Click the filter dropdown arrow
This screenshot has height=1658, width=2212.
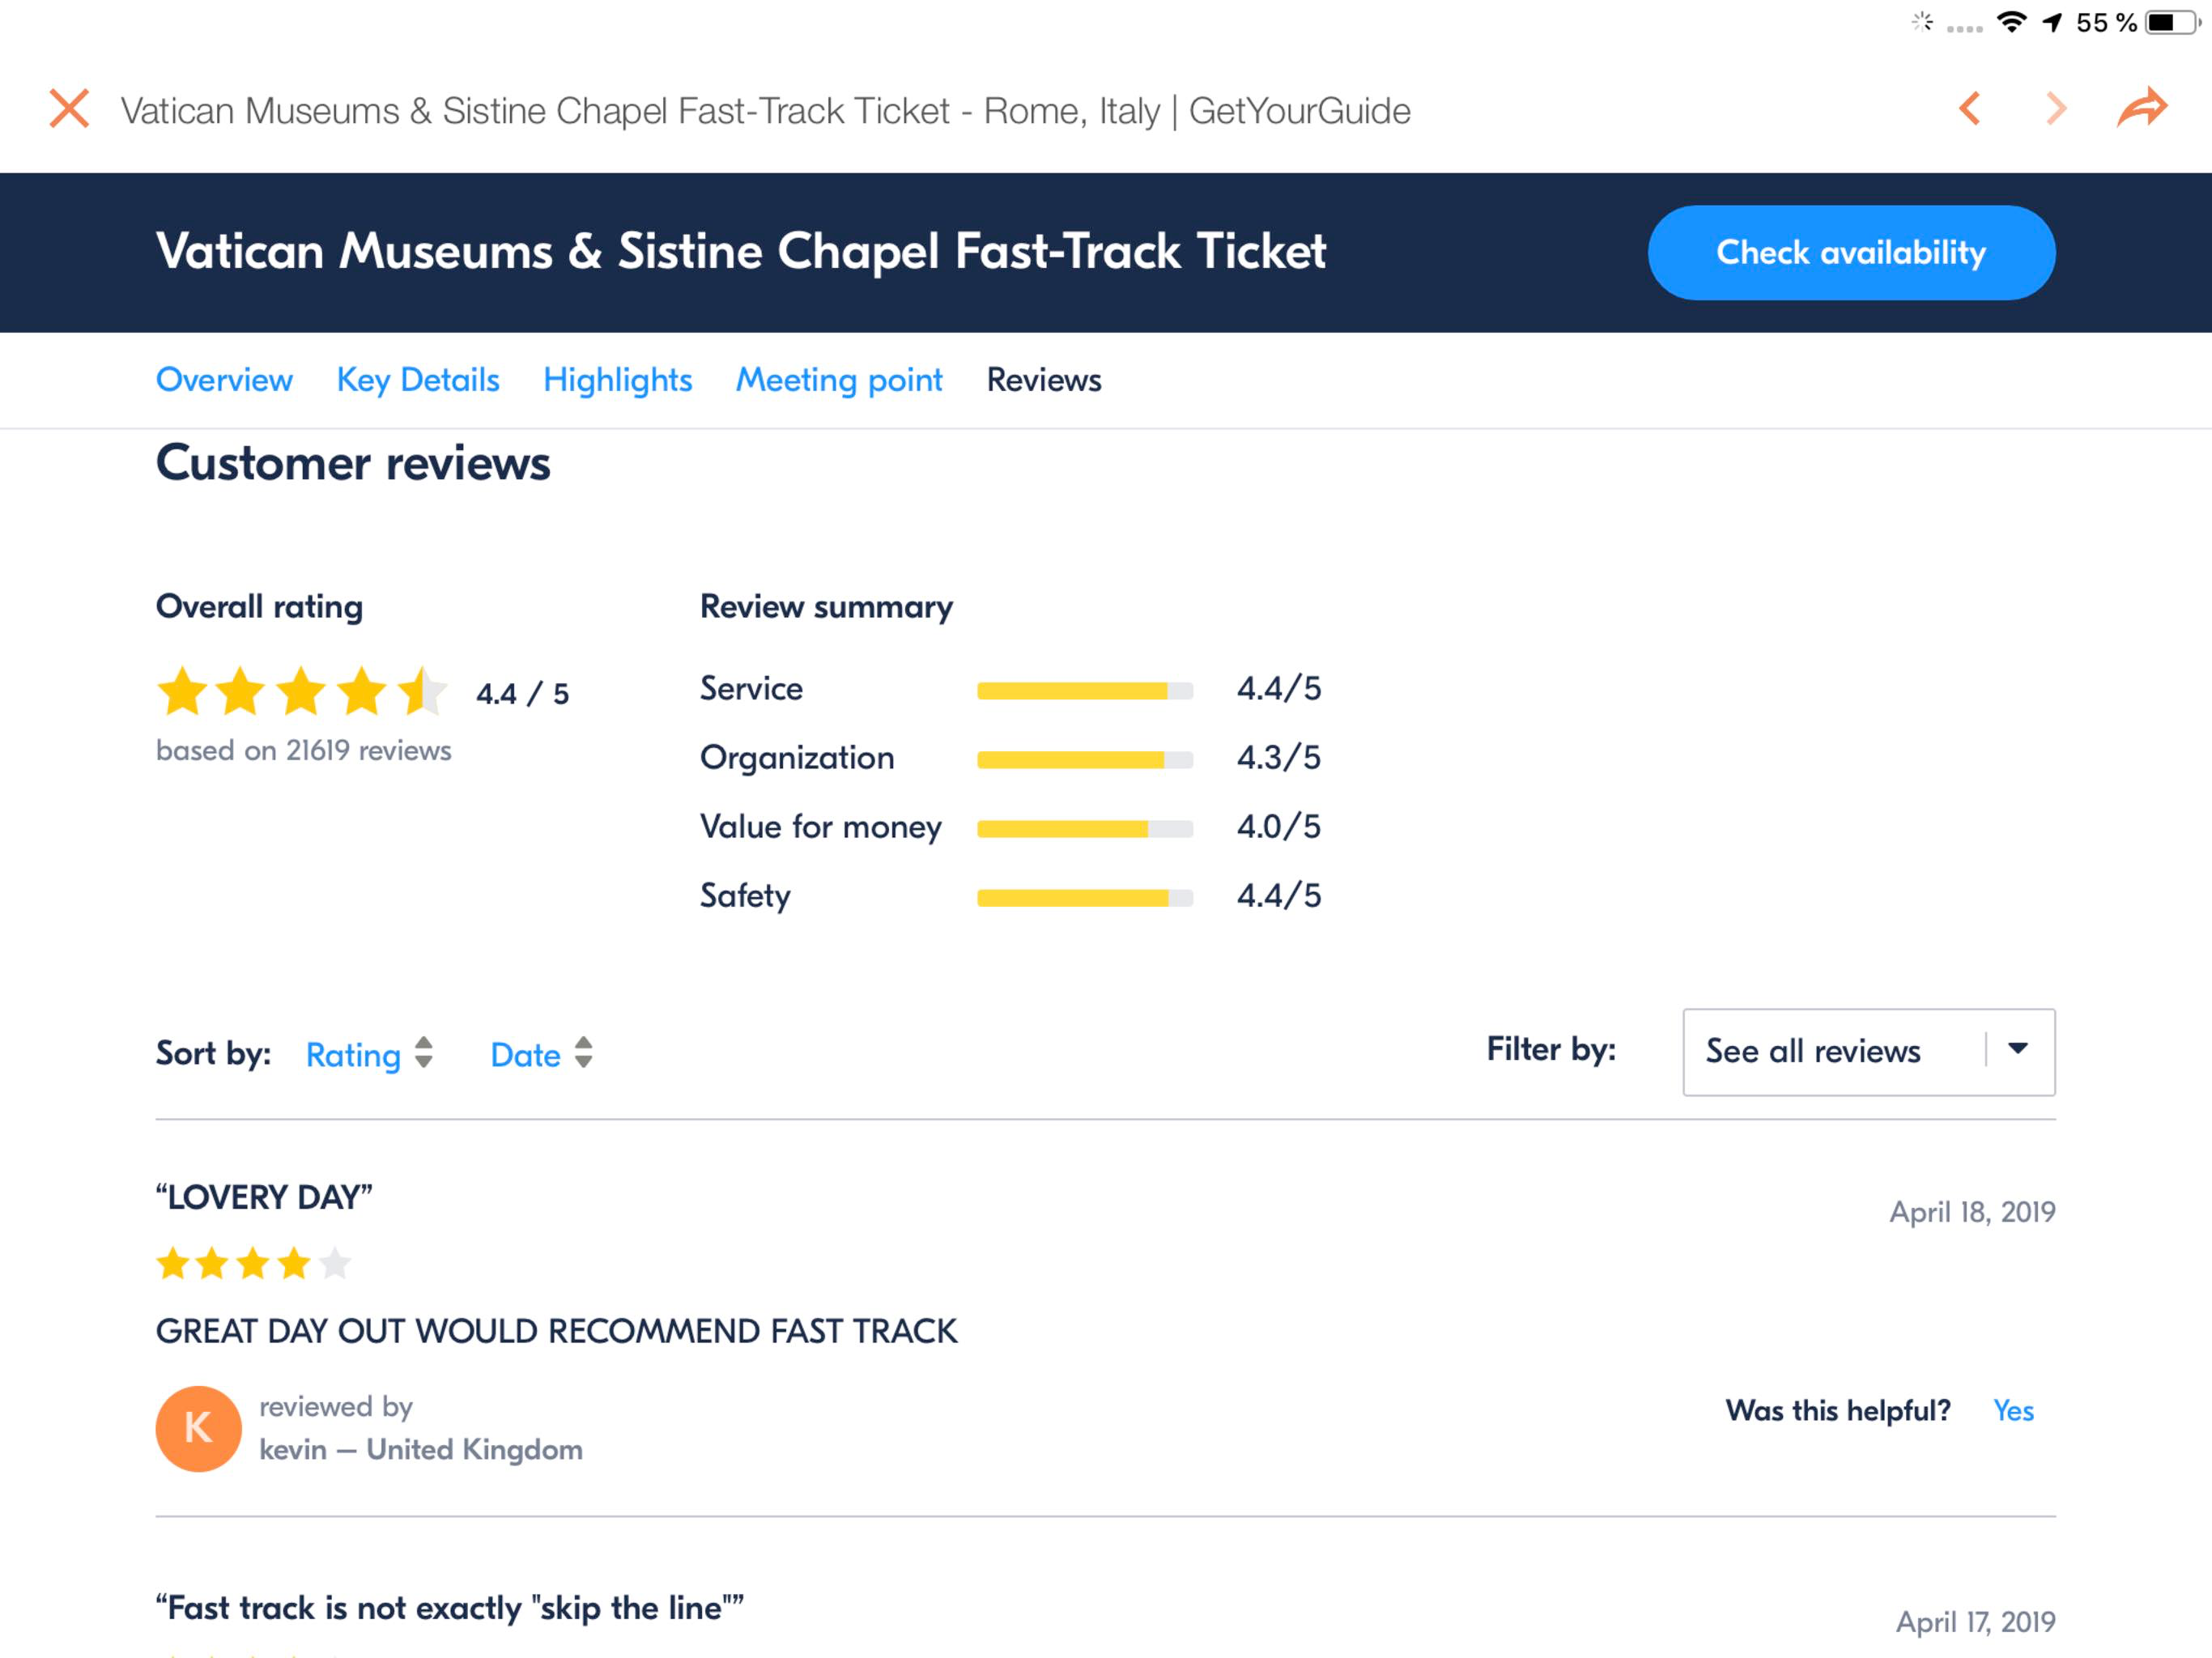point(2018,1049)
